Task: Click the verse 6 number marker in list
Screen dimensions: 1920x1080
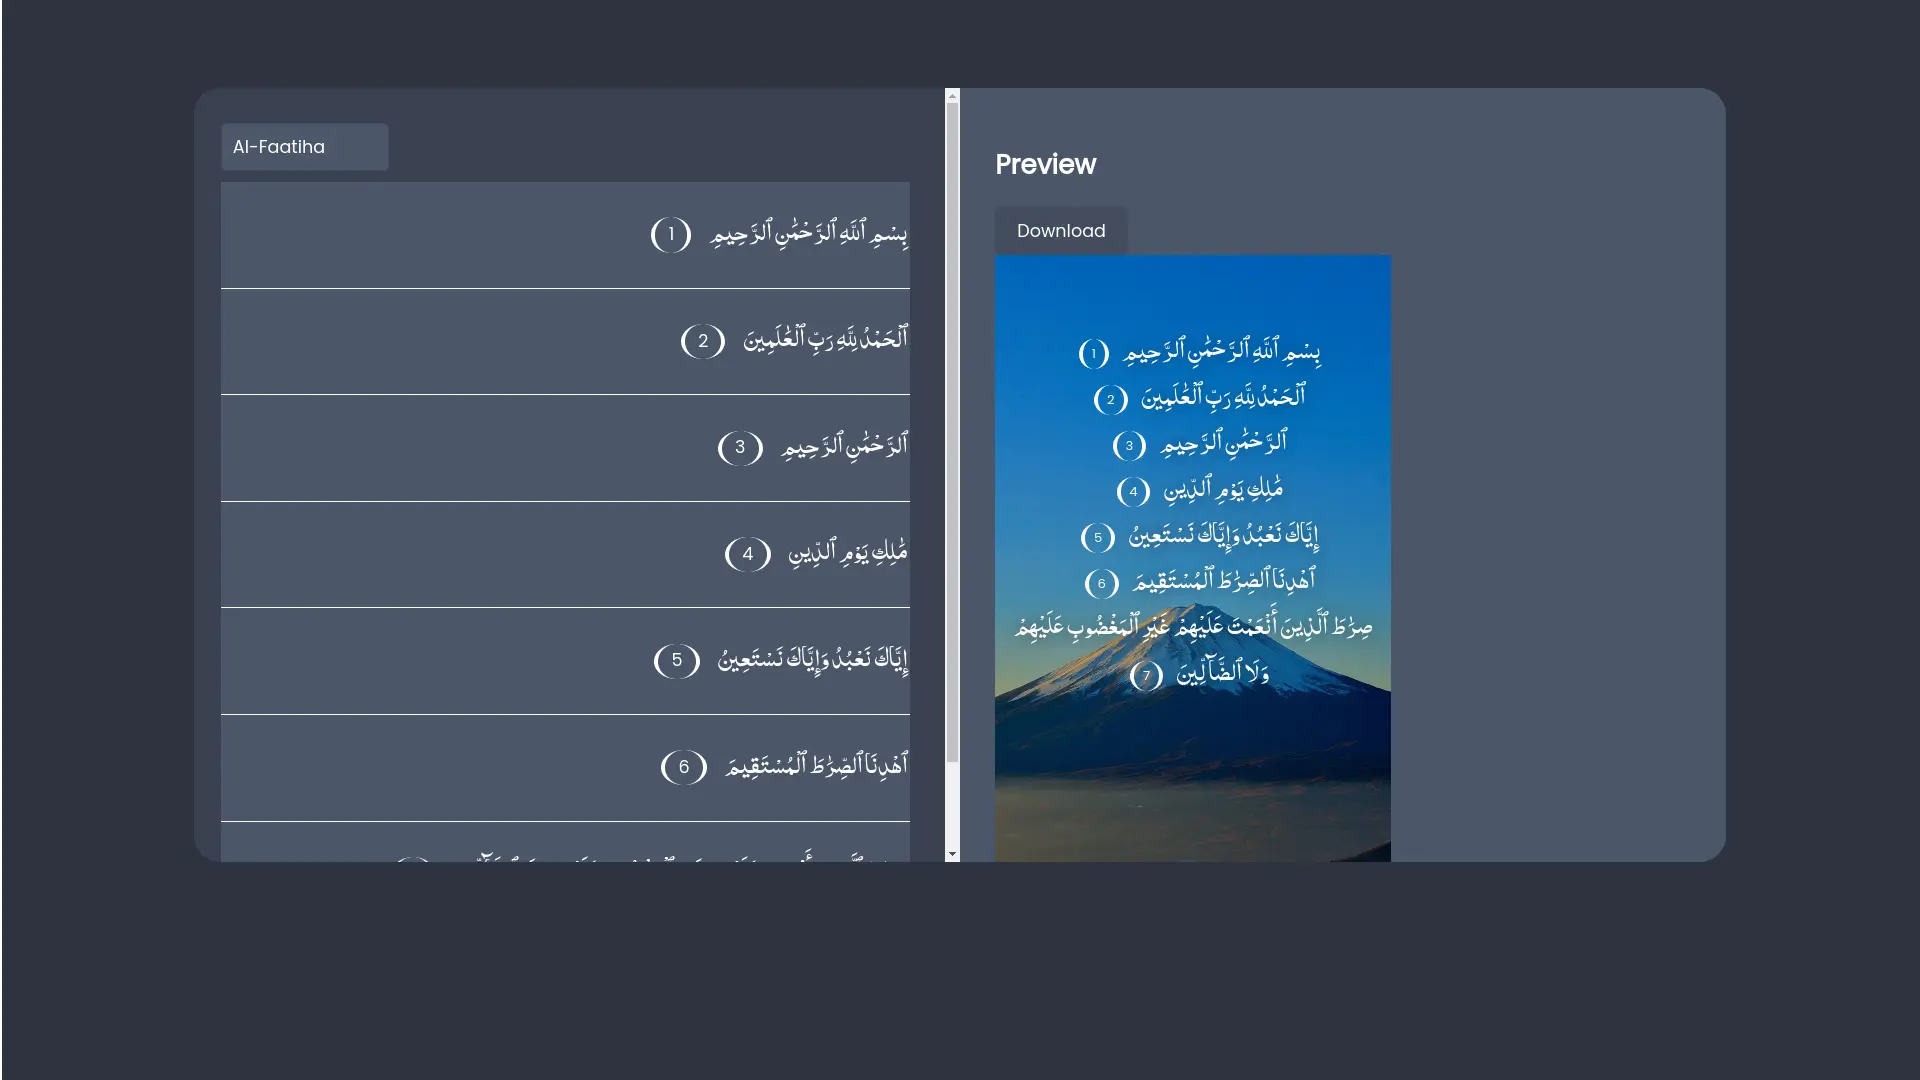Action: [684, 767]
